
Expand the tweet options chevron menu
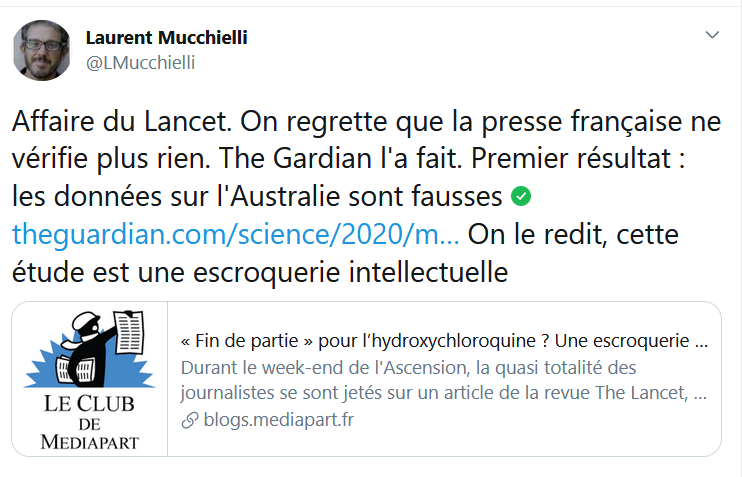coord(712,35)
